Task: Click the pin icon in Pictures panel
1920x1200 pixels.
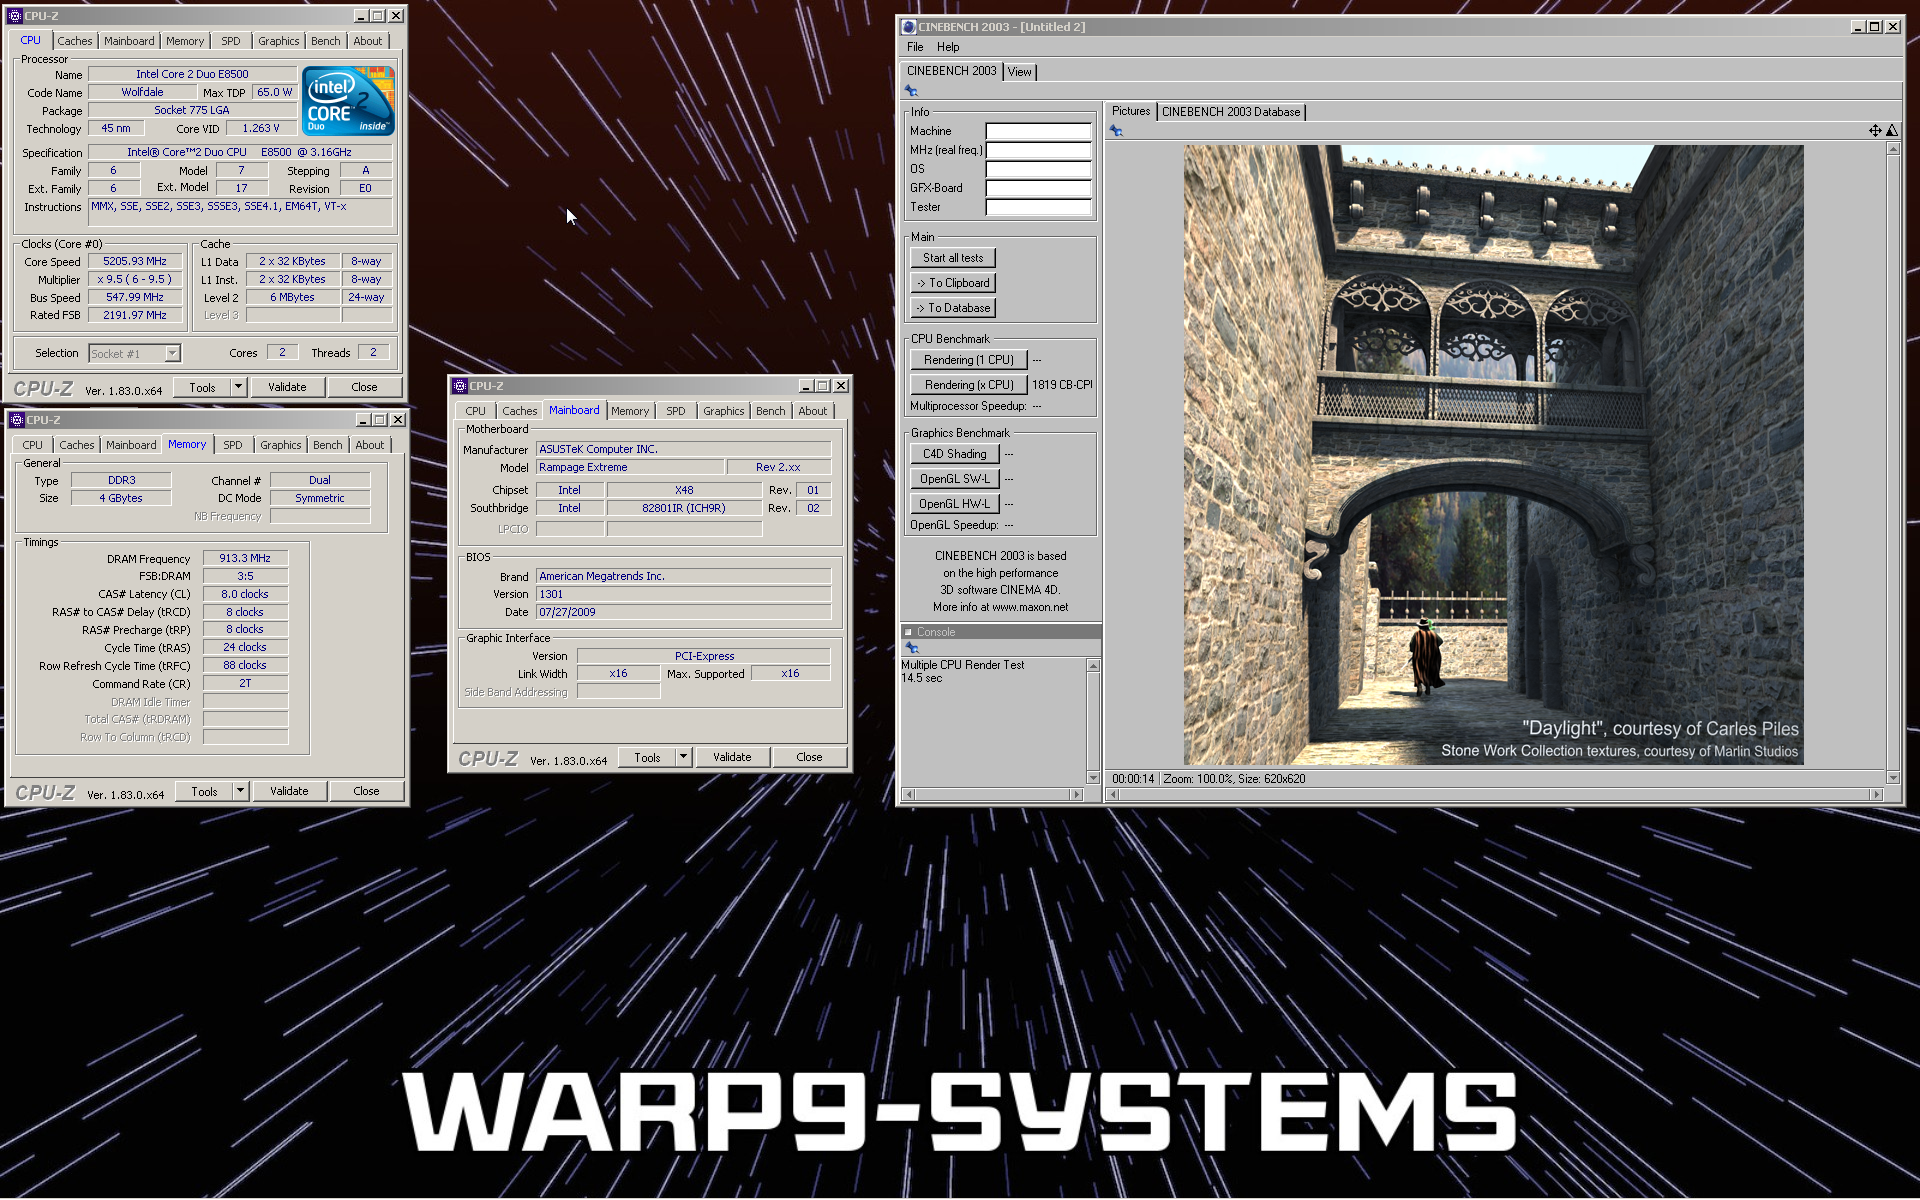Action: point(1116,131)
